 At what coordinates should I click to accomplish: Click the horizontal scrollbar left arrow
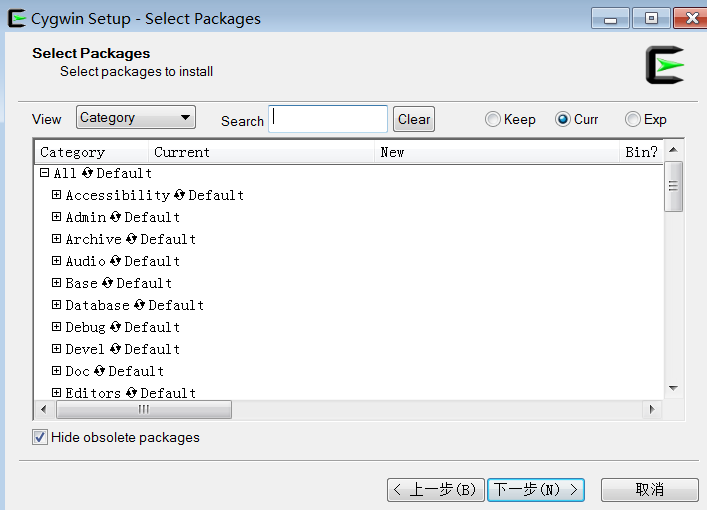point(44,409)
